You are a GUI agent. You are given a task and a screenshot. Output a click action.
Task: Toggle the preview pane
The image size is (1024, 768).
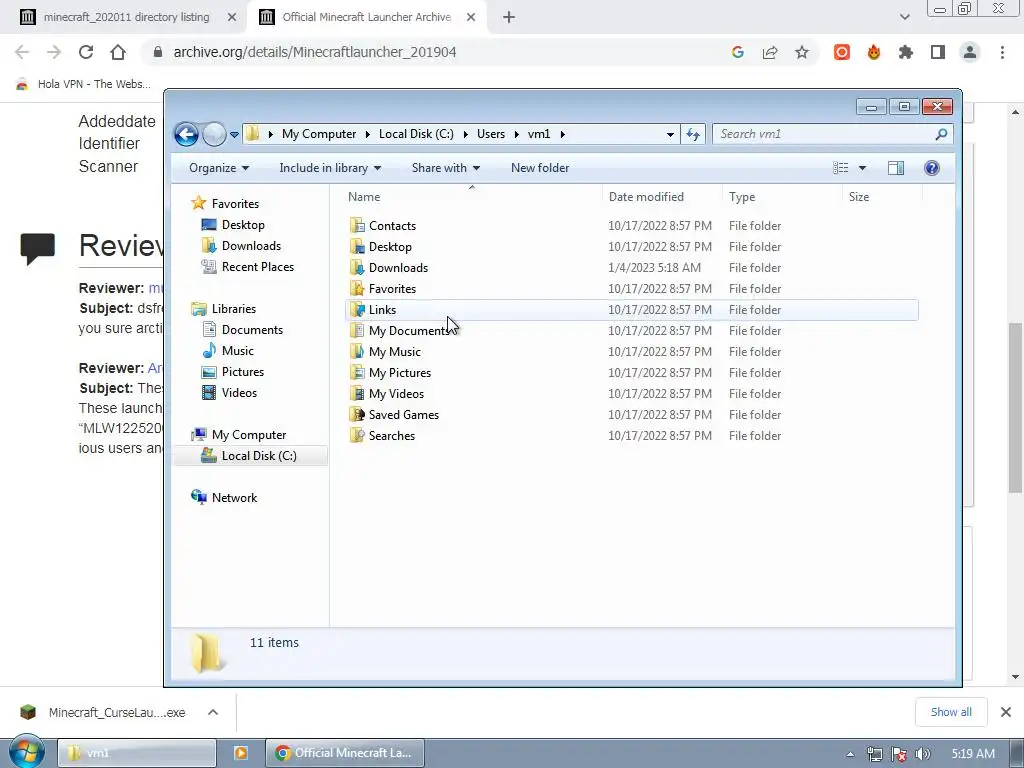pyautogui.click(x=896, y=168)
